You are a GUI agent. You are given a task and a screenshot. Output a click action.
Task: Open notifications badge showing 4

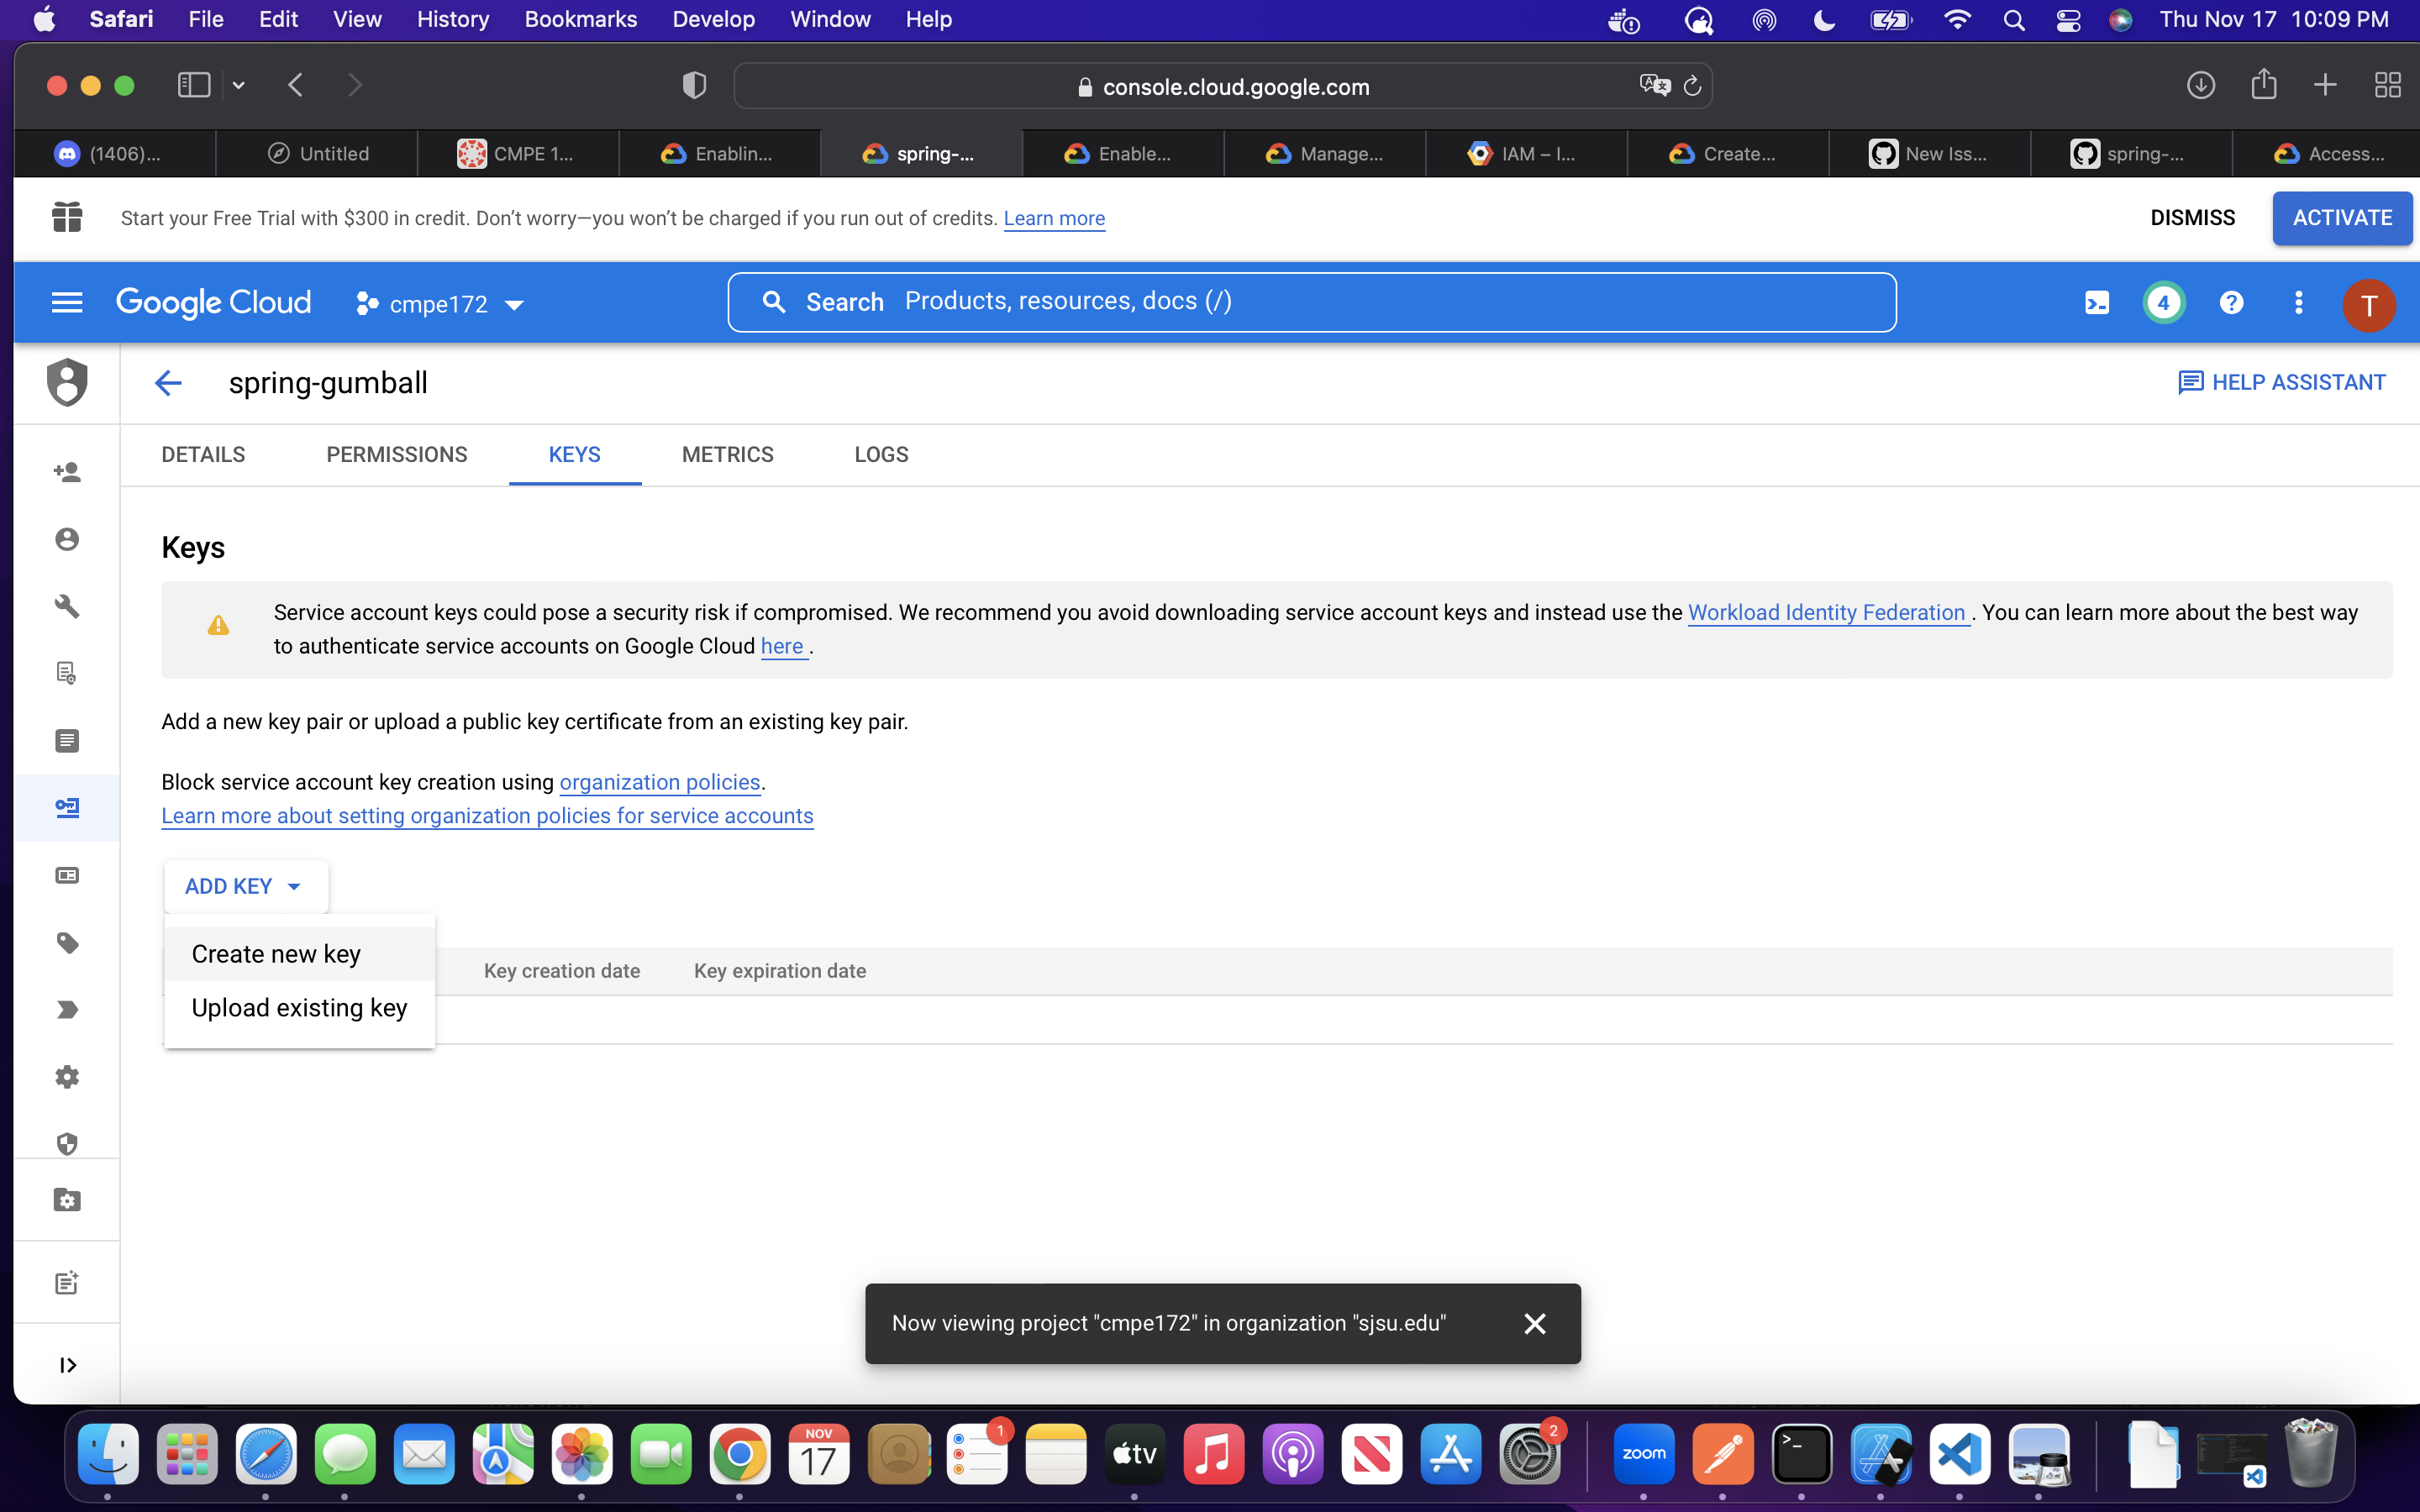pos(2163,303)
